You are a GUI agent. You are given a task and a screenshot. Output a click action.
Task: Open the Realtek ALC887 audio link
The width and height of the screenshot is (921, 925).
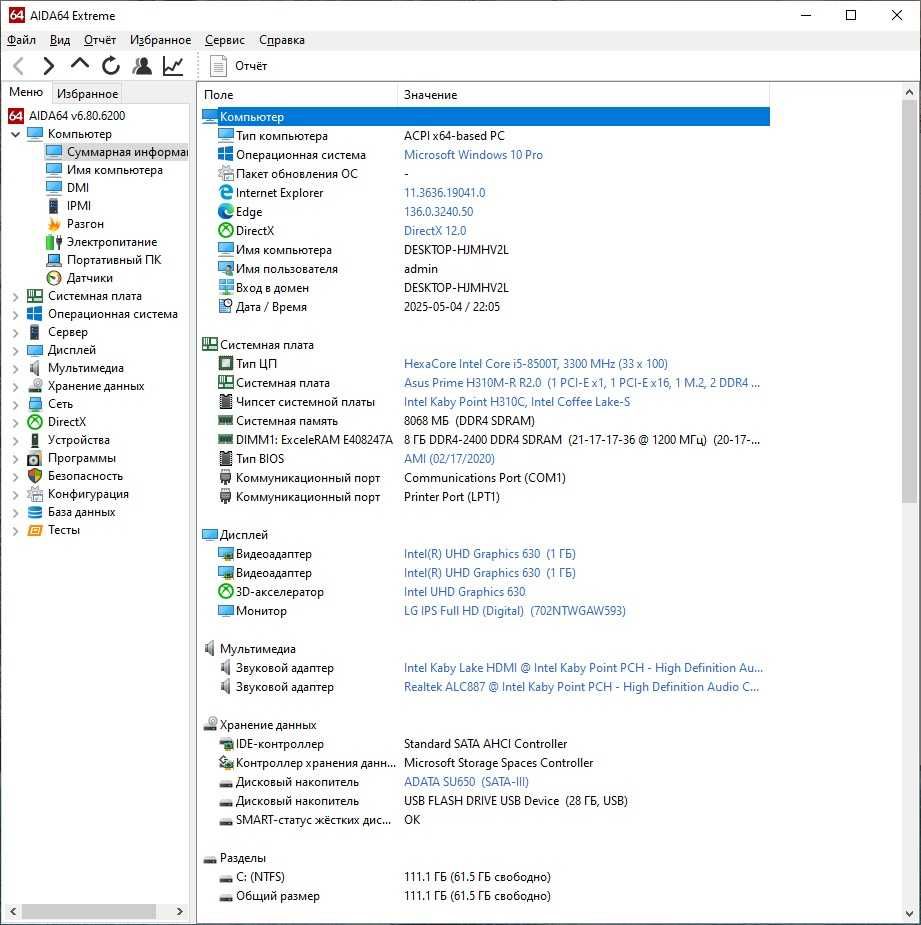(581, 687)
